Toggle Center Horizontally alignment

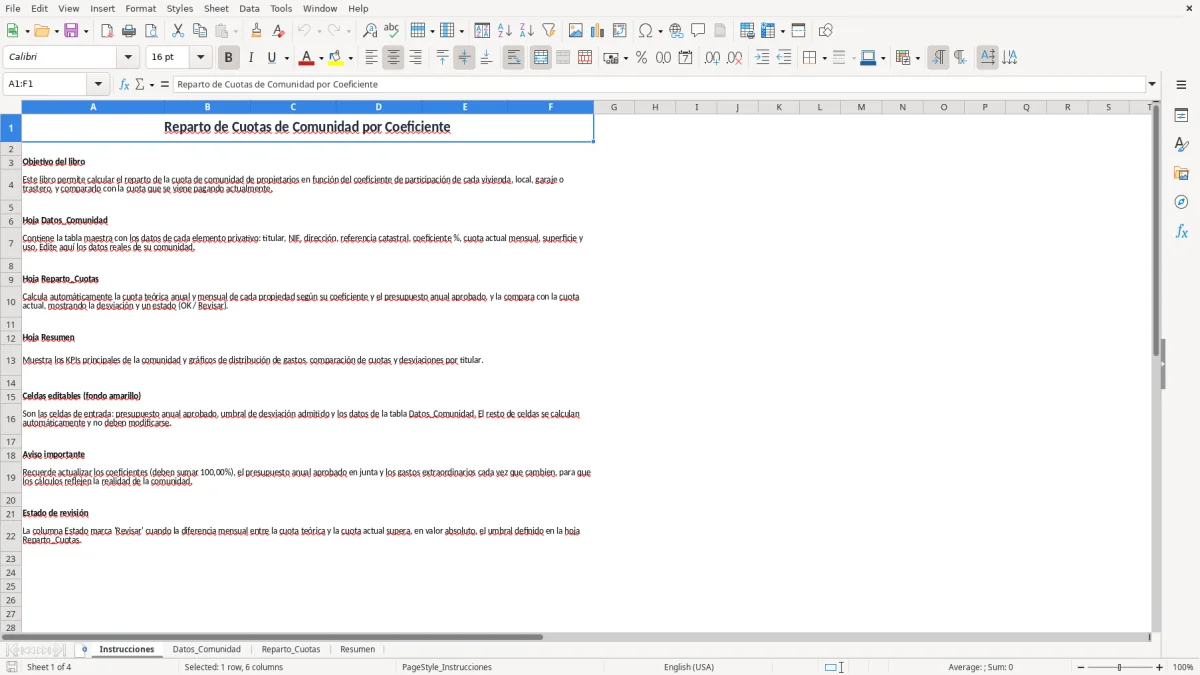pyautogui.click(x=394, y=58)
